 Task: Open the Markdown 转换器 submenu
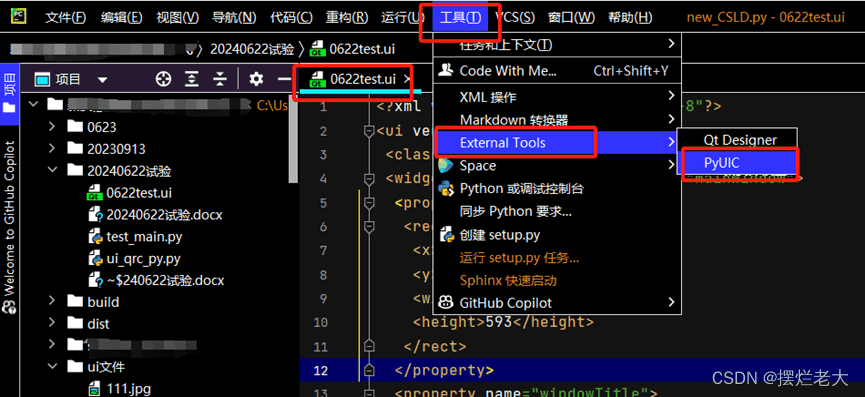[x=556, y=120]
